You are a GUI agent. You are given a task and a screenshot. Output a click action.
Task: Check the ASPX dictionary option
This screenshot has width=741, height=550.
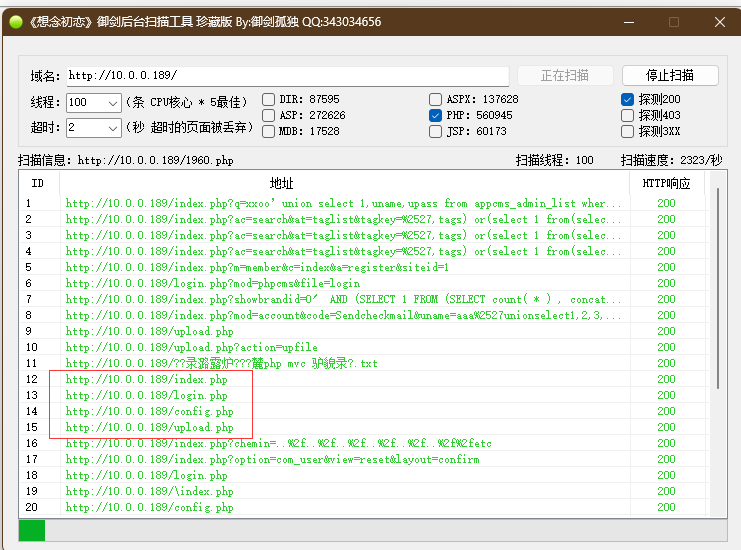(x=436, y=99)
